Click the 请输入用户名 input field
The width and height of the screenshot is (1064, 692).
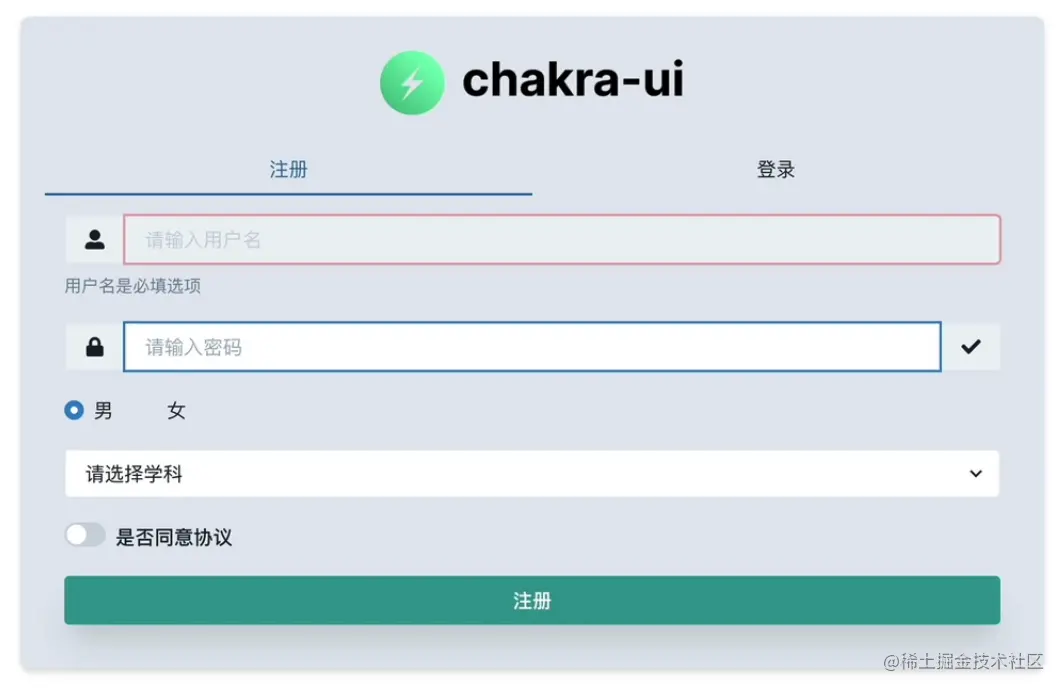[x=562, y=238]
